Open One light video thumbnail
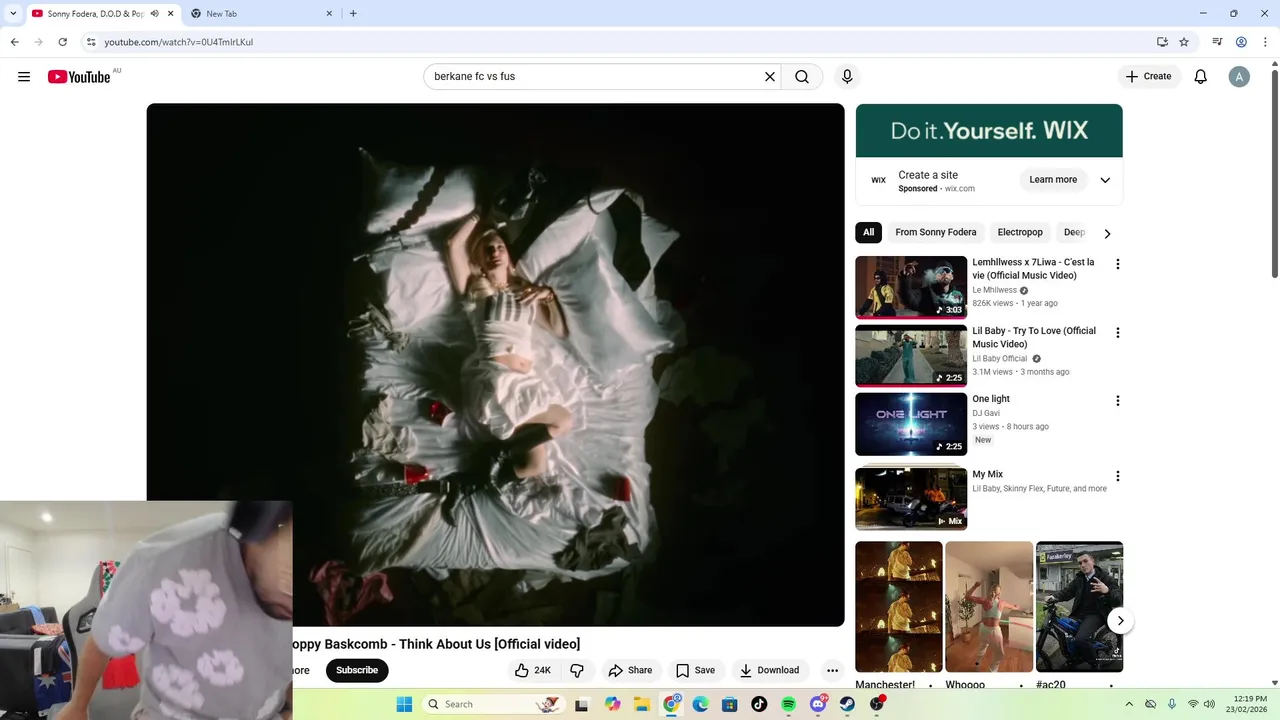The height and width of the screenshot is (720, 1280). (x=911, y=424)
